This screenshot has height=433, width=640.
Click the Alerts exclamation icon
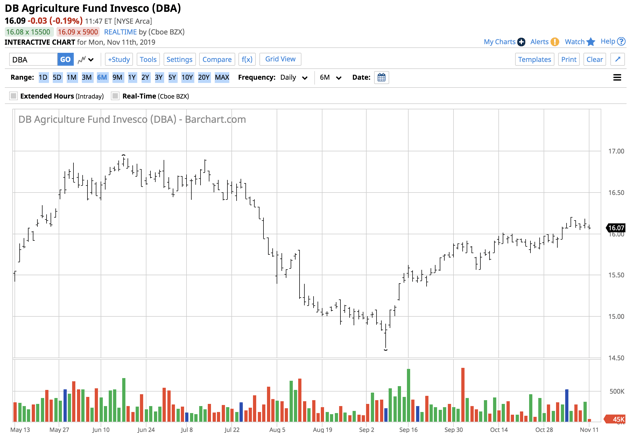click(555, 42)
